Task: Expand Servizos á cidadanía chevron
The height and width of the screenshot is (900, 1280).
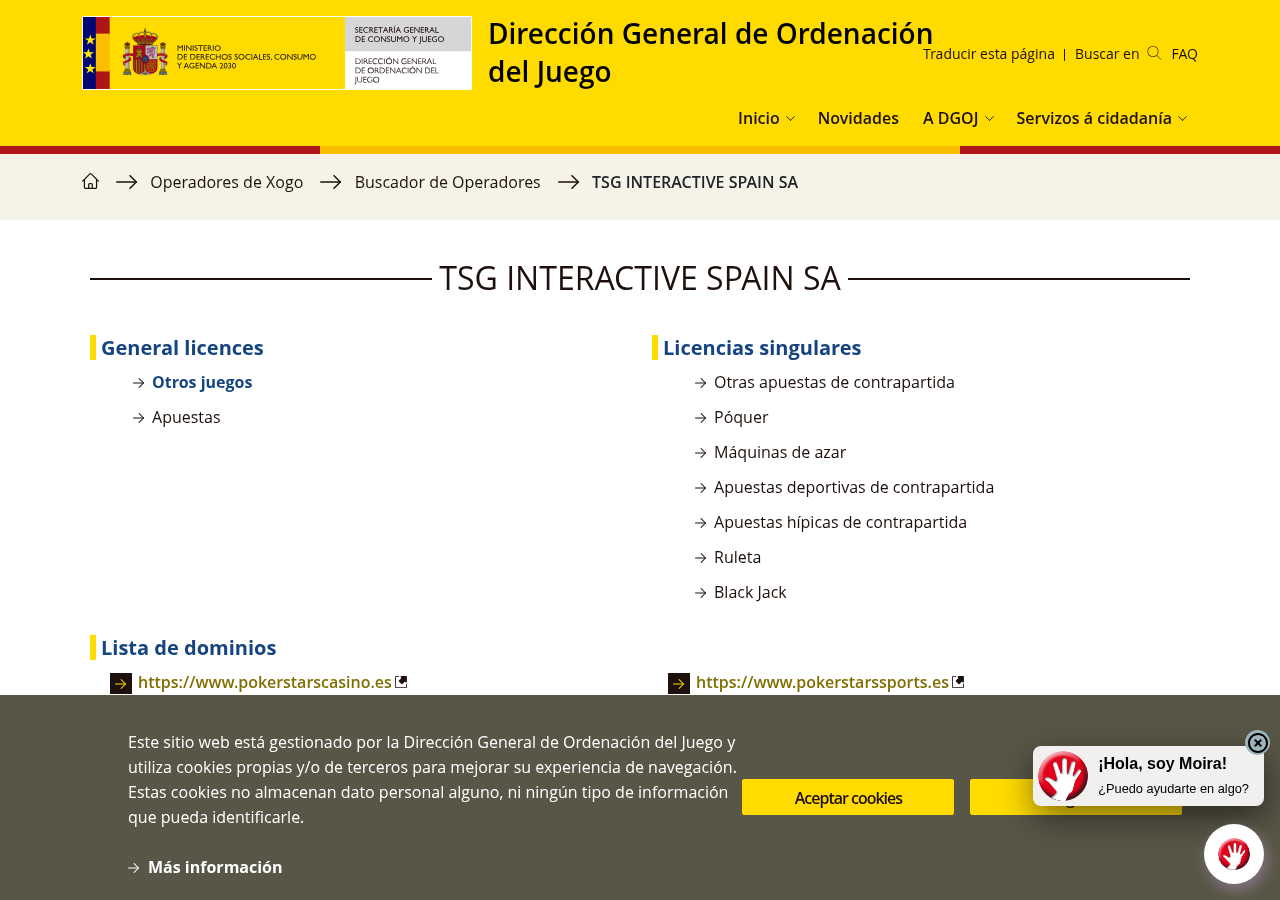Action: pos(1183,119)
